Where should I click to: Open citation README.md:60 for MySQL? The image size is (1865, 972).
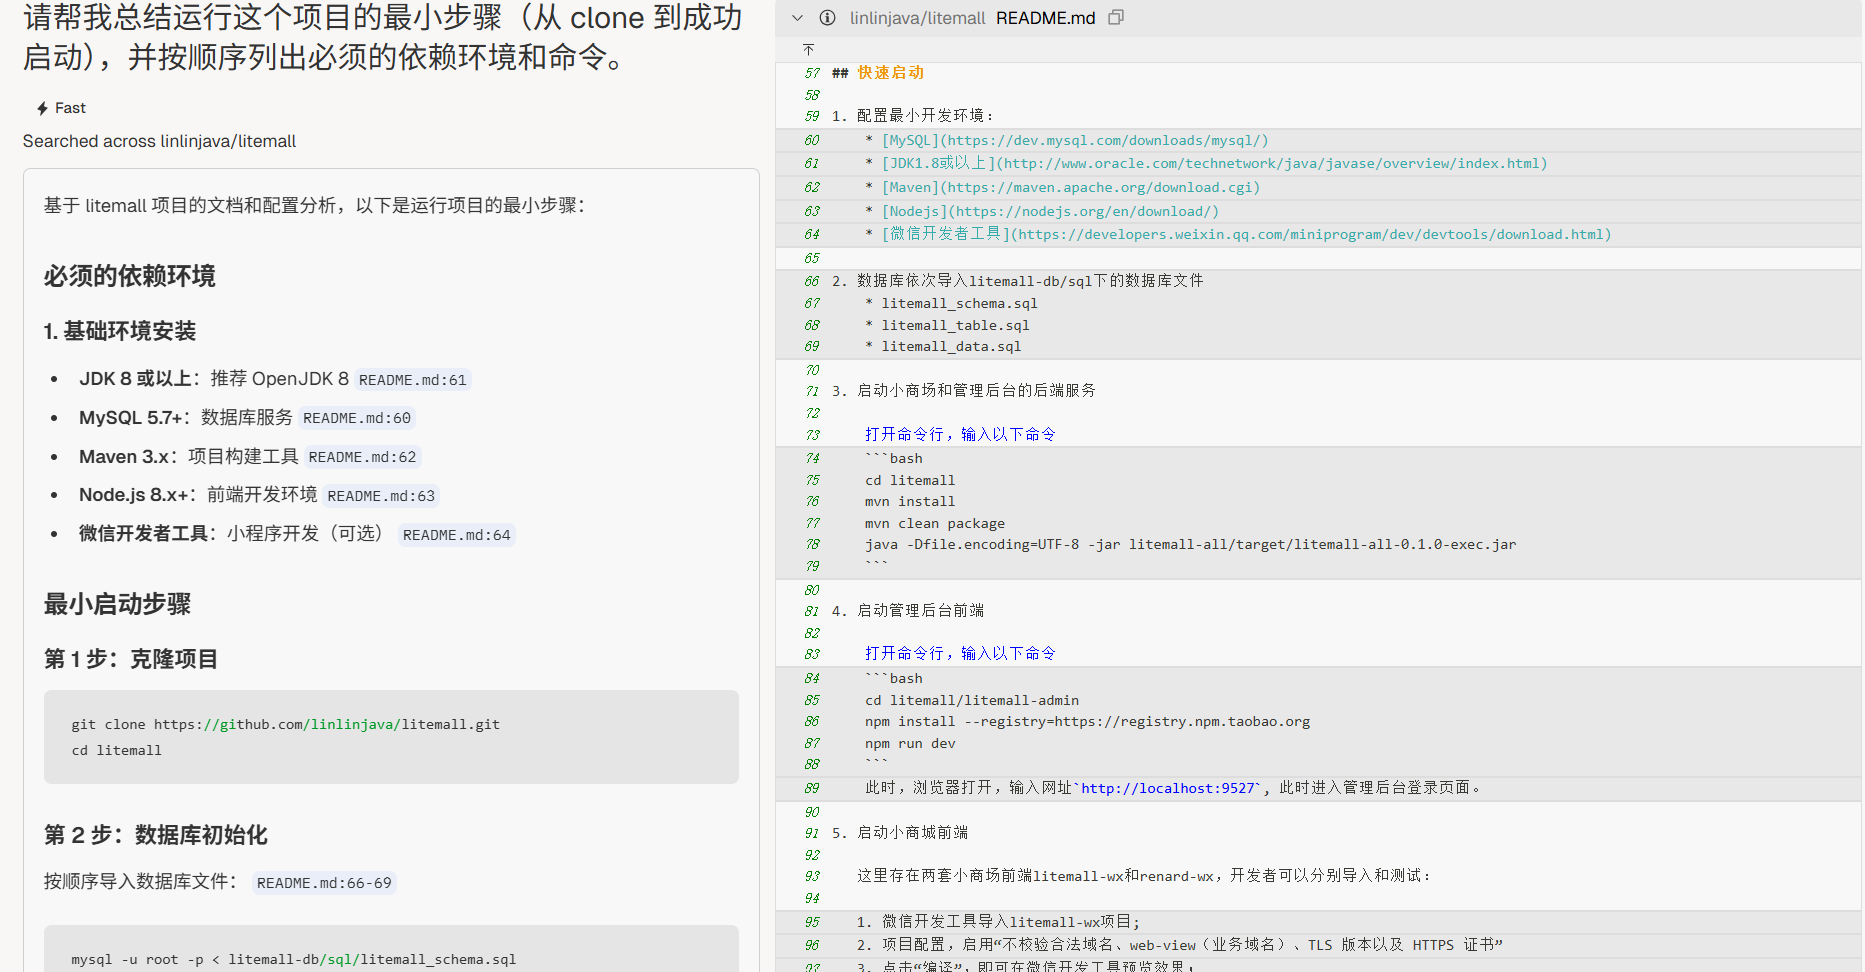[357, 418]
